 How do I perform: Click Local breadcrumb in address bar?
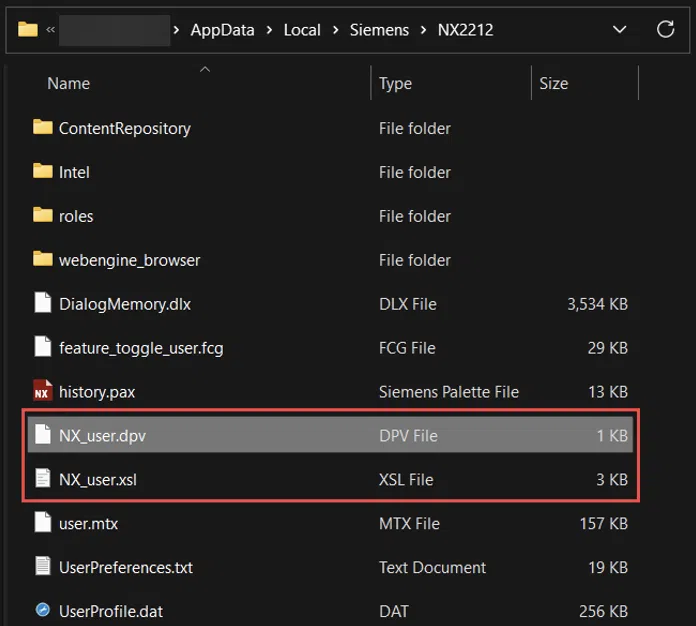(302, 30)
